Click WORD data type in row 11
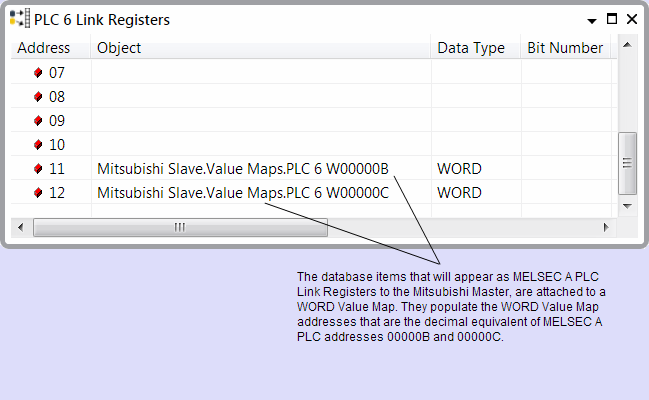 pos(459,169)
